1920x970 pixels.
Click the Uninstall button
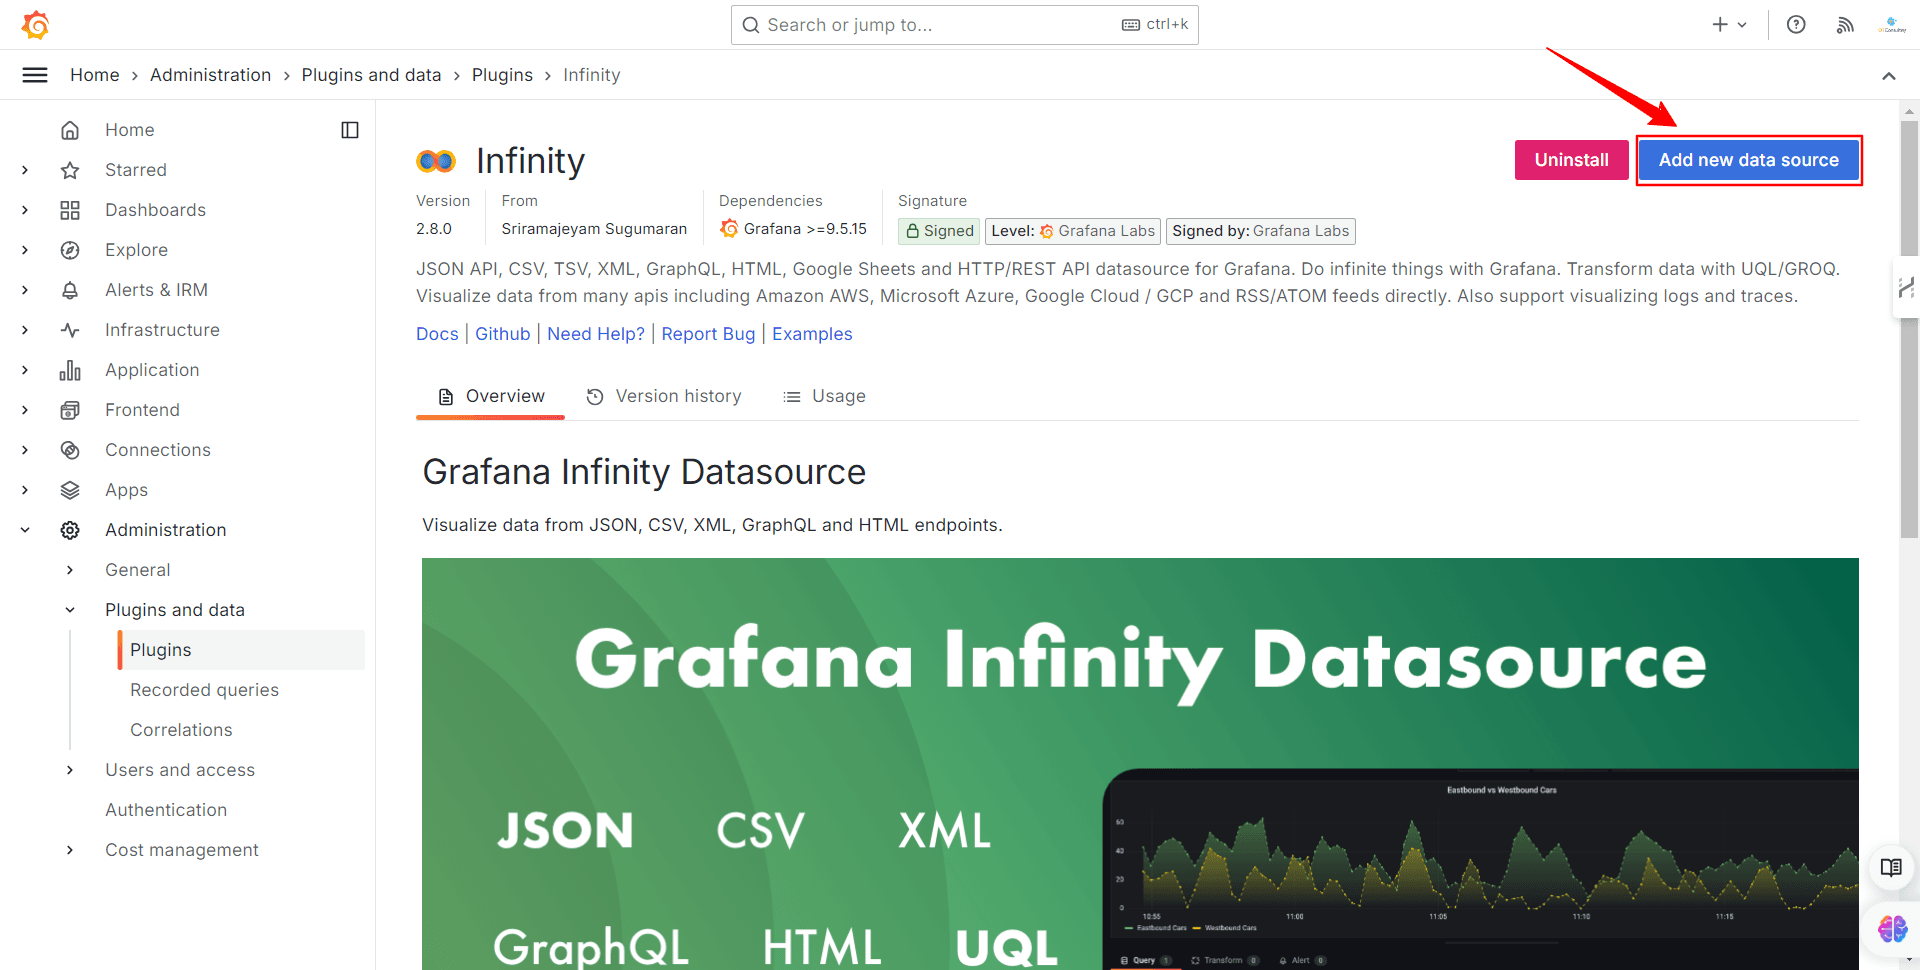tap(1571, 160)
